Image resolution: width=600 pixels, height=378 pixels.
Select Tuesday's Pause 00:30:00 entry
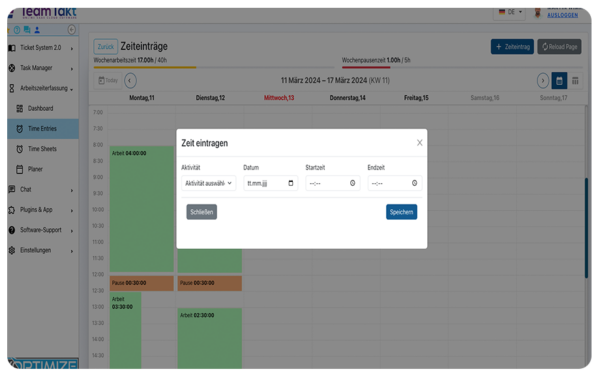210,283
